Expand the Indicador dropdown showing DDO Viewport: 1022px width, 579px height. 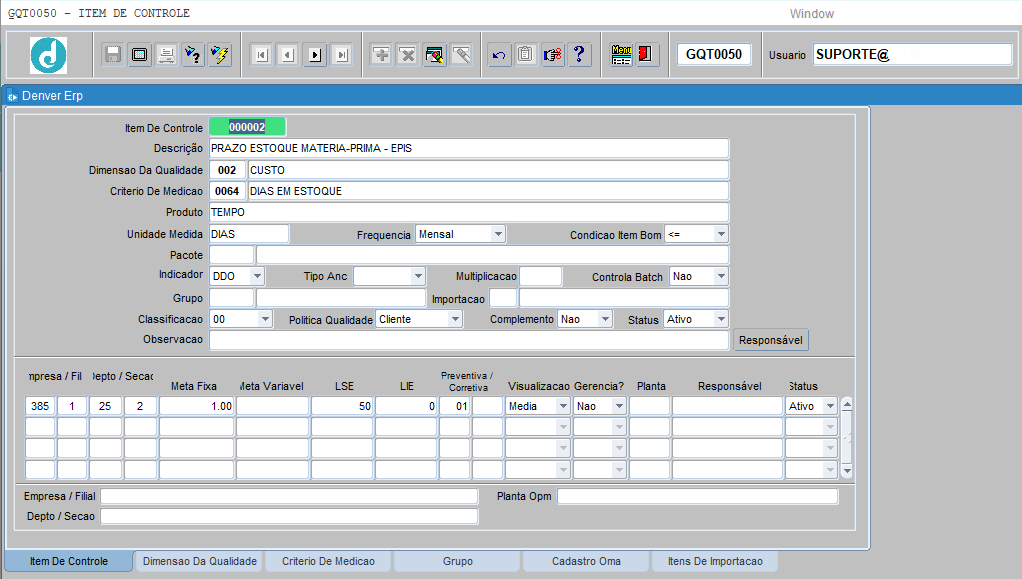[257, 276]
